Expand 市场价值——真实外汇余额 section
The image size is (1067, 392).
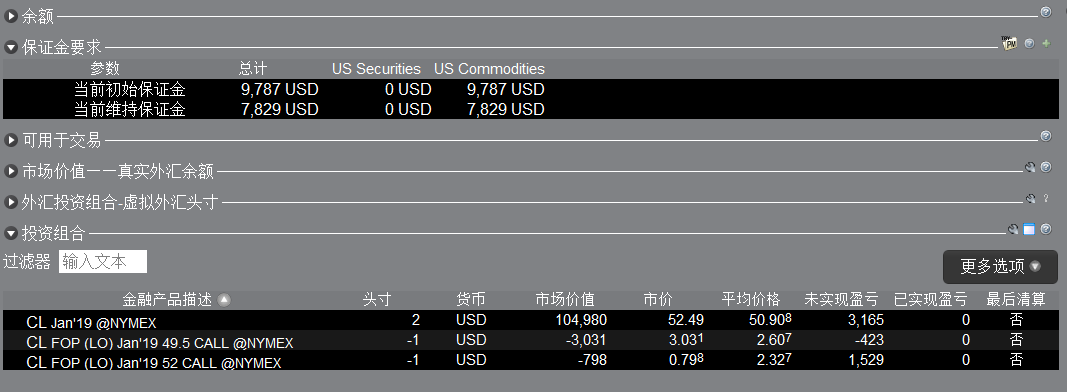11,171
